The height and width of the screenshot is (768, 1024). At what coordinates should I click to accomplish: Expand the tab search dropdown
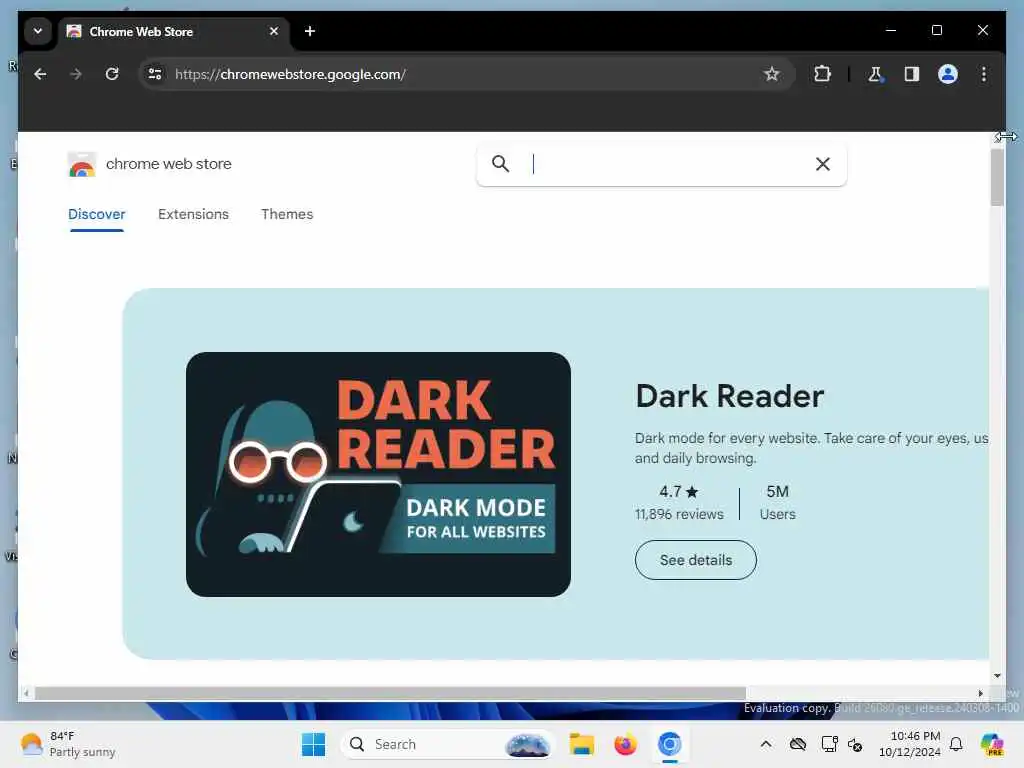pyautogui.click(x=38, y=31)
